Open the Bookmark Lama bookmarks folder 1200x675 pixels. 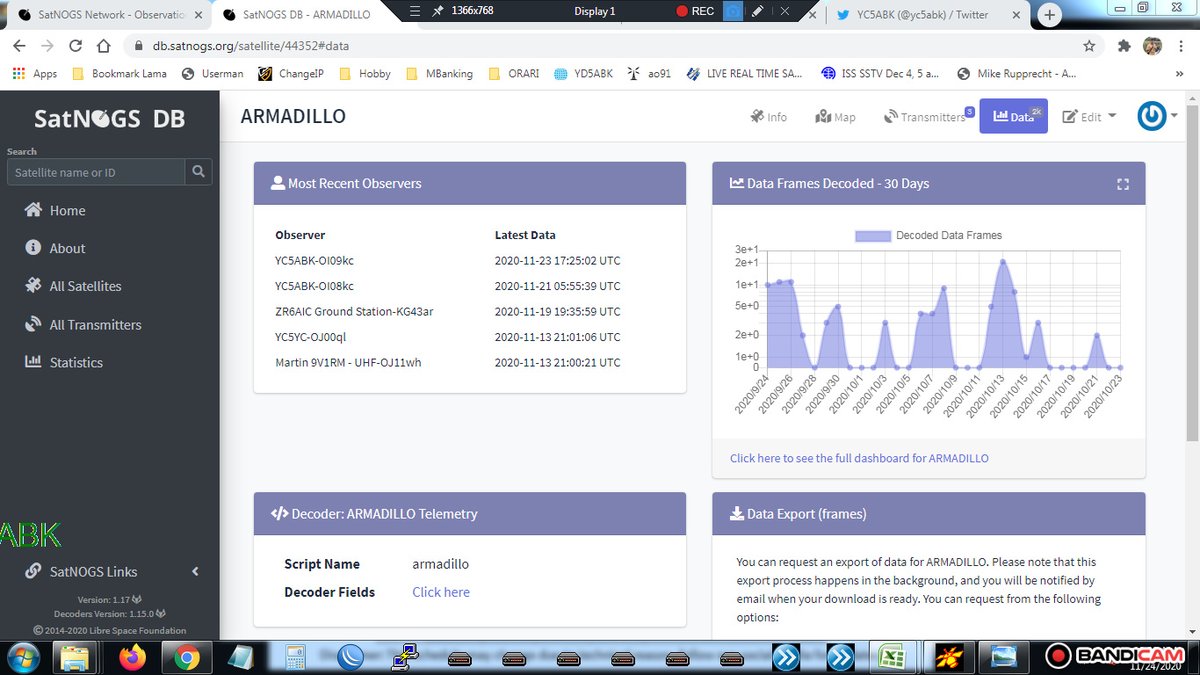120,73
